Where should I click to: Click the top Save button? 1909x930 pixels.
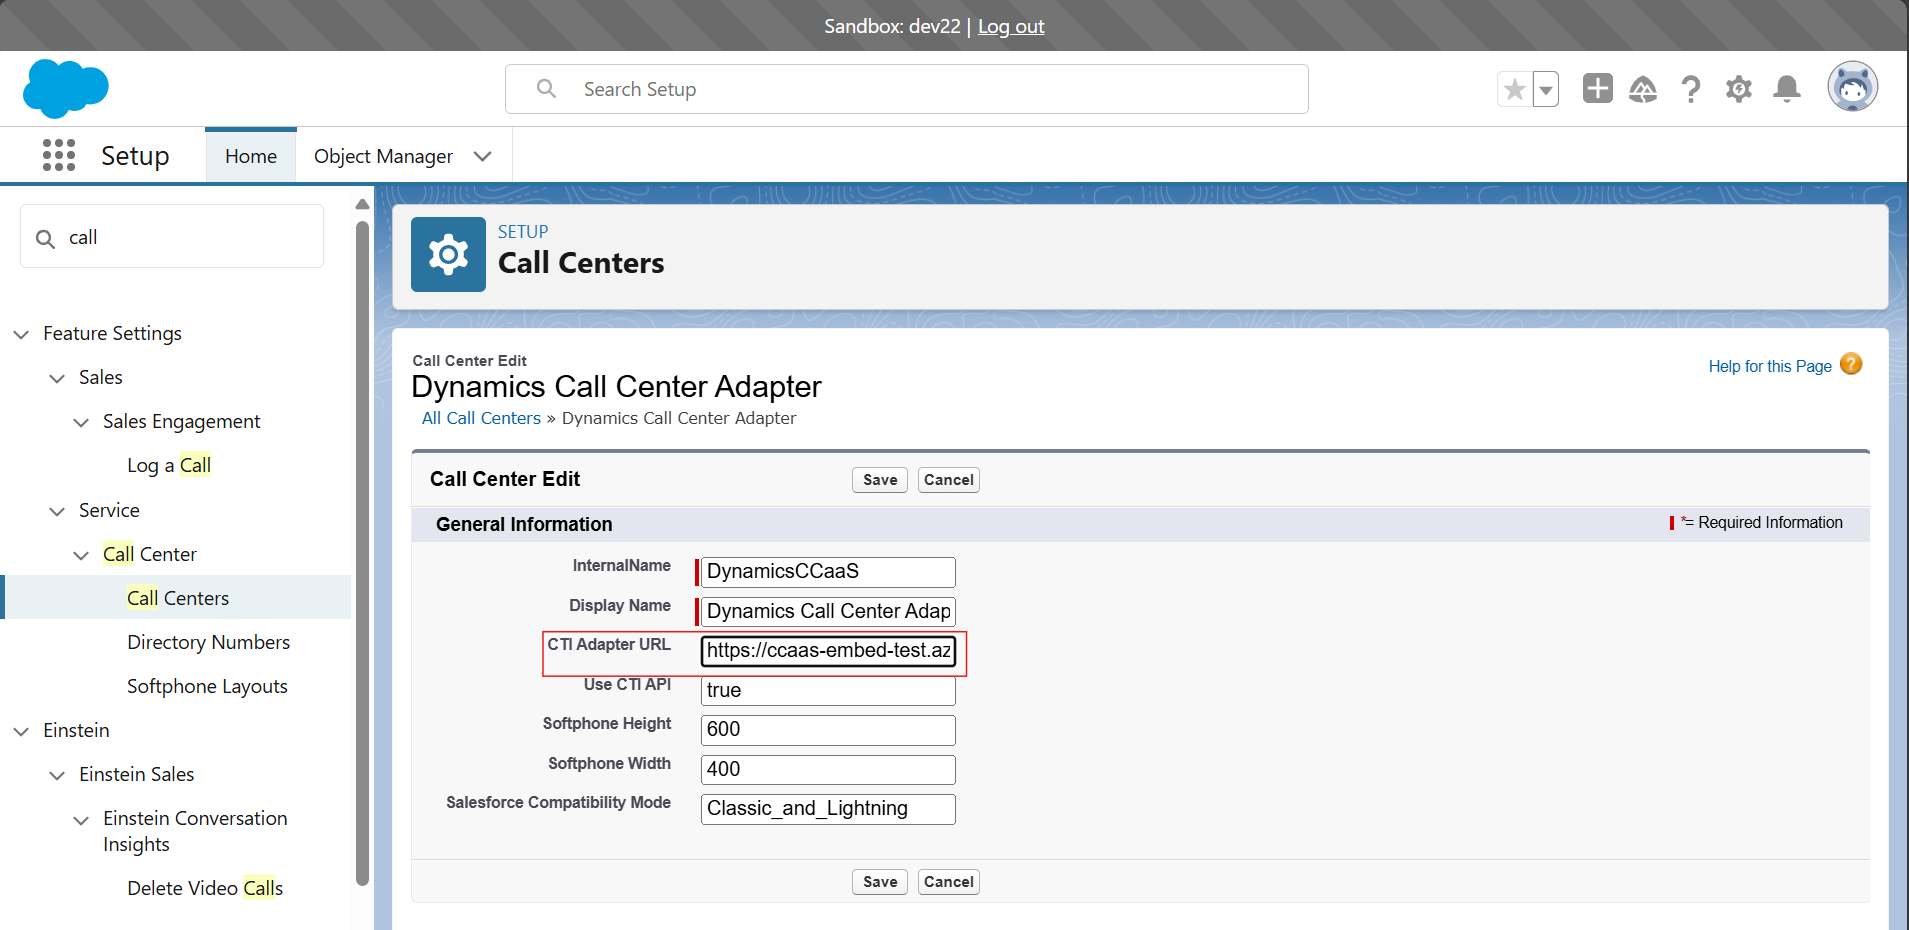[x=880, y=480]
